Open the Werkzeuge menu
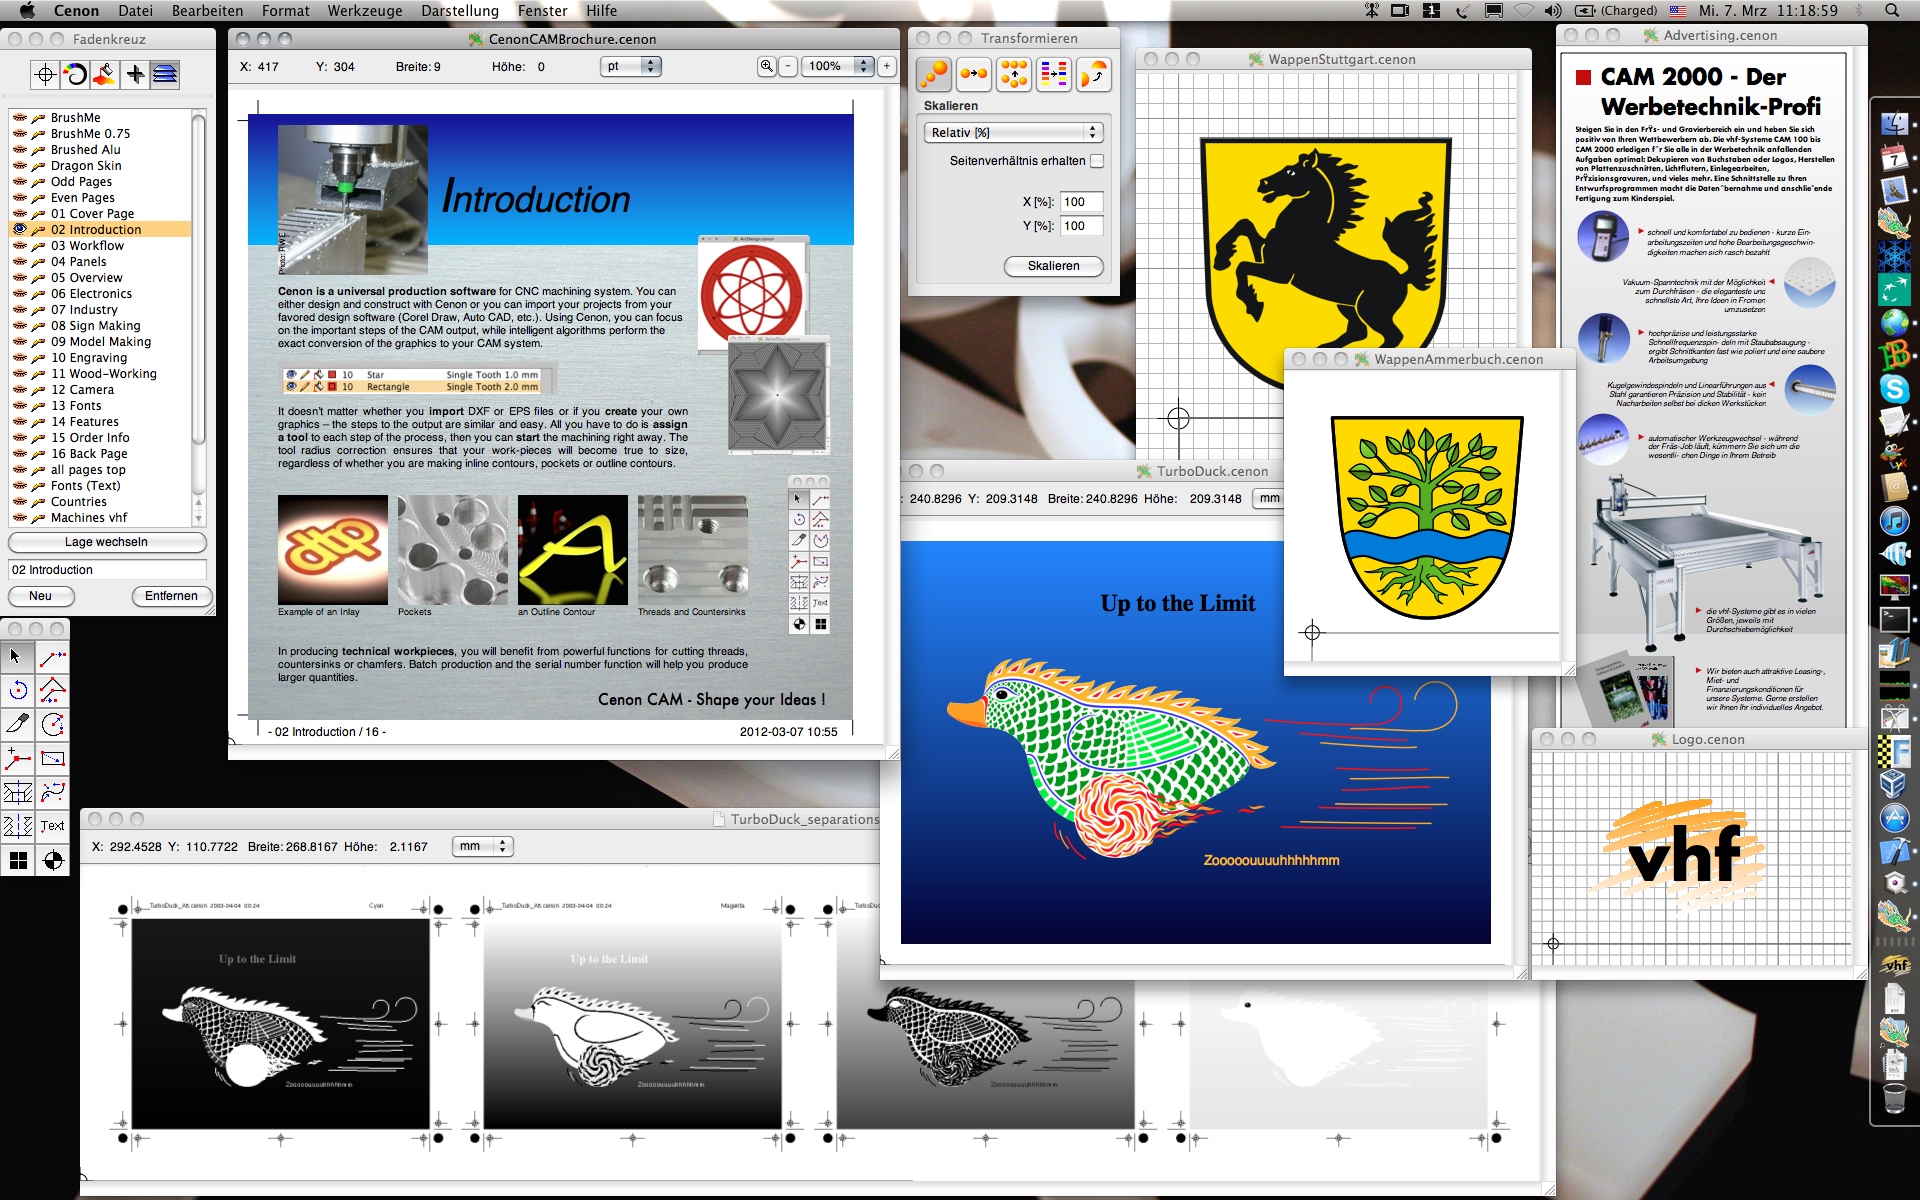The height and width of the screenshot is (1200, 1920). 365,11
